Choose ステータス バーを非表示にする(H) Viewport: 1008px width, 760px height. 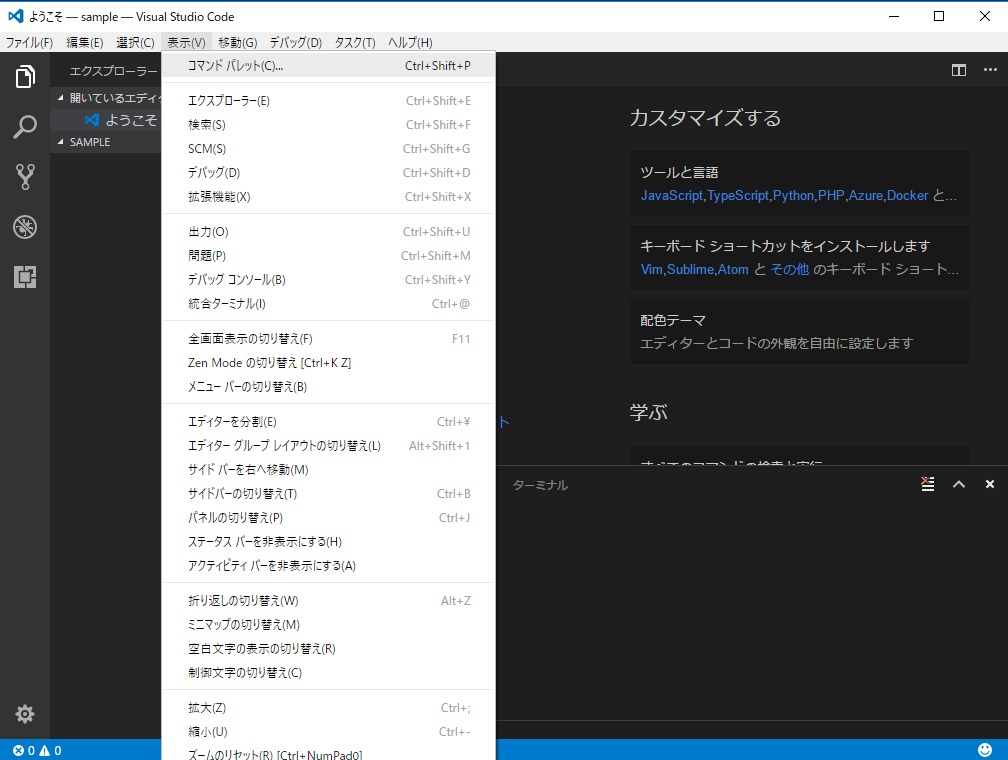(328, 541)
